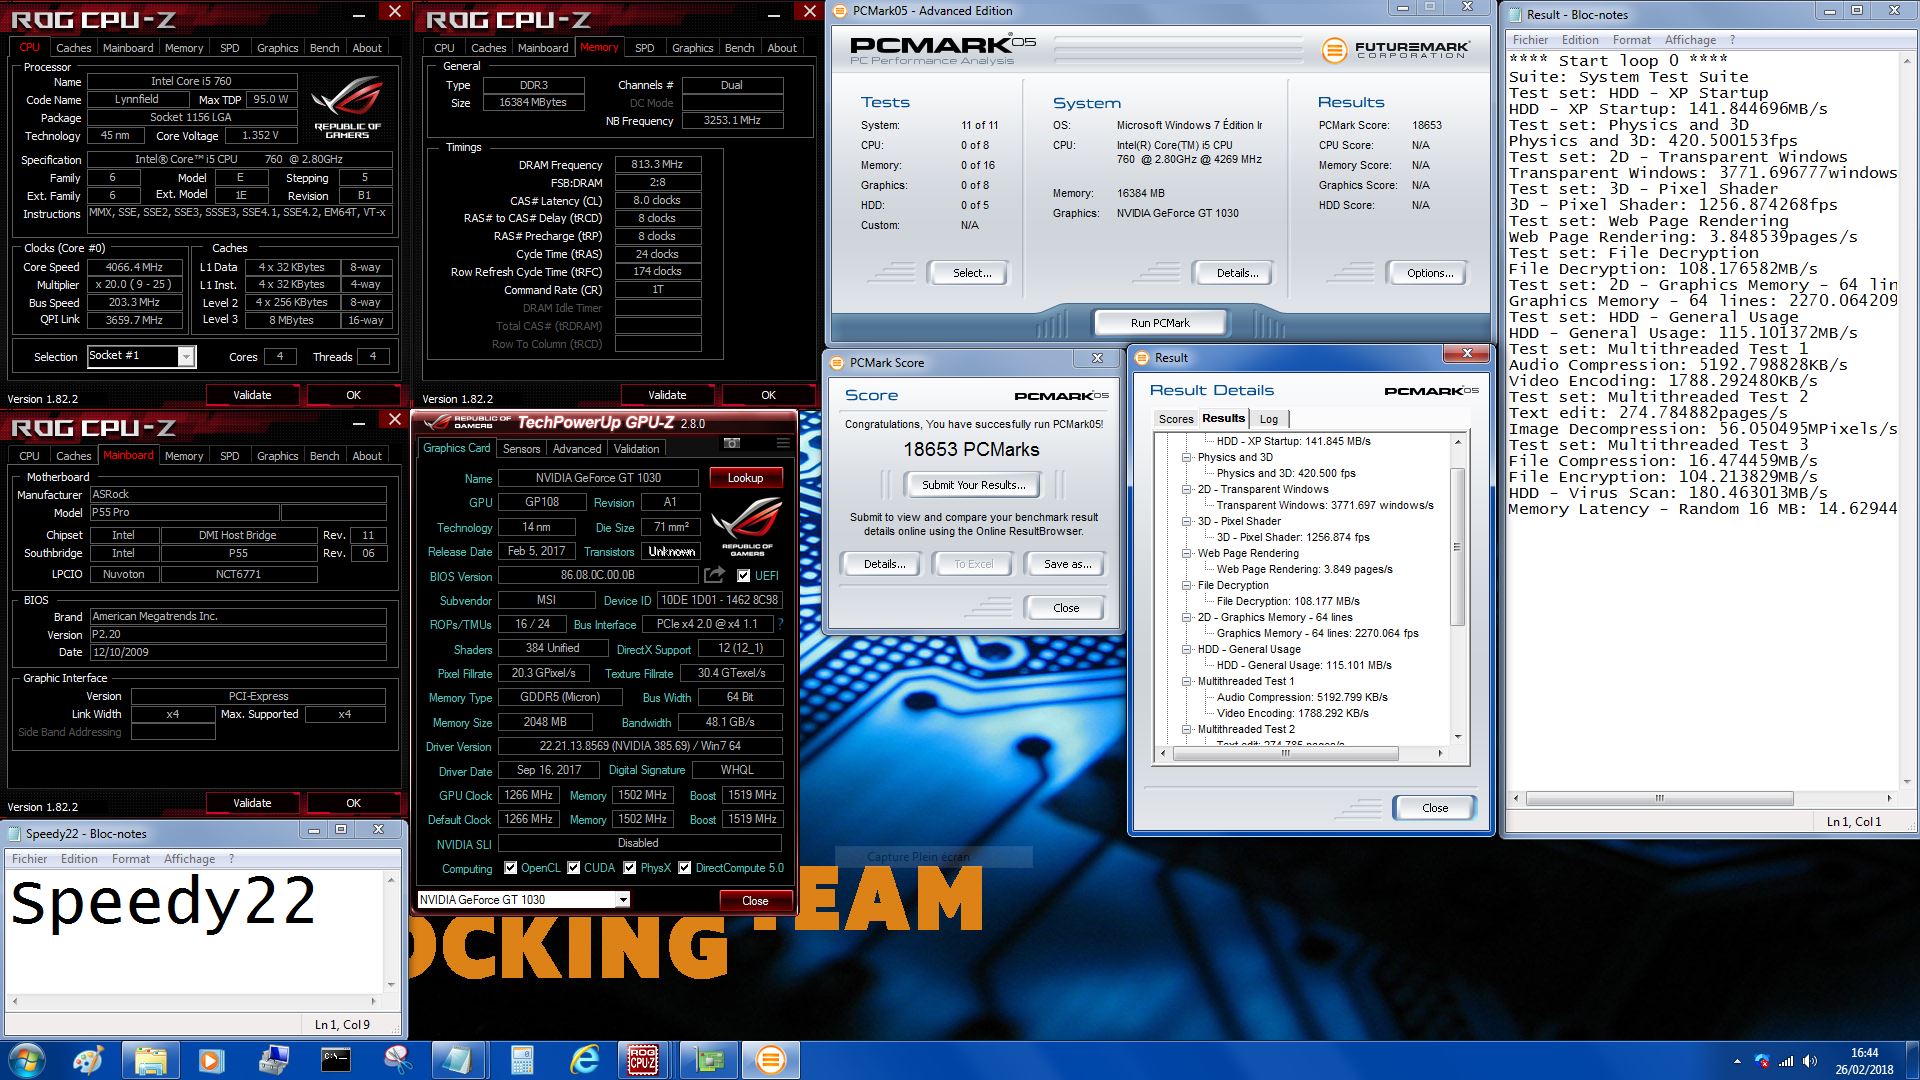Open the GPU-Z hamburger menu icon
The width and height of the screenshot is (1920, 1080).
[x=782, y=443]
